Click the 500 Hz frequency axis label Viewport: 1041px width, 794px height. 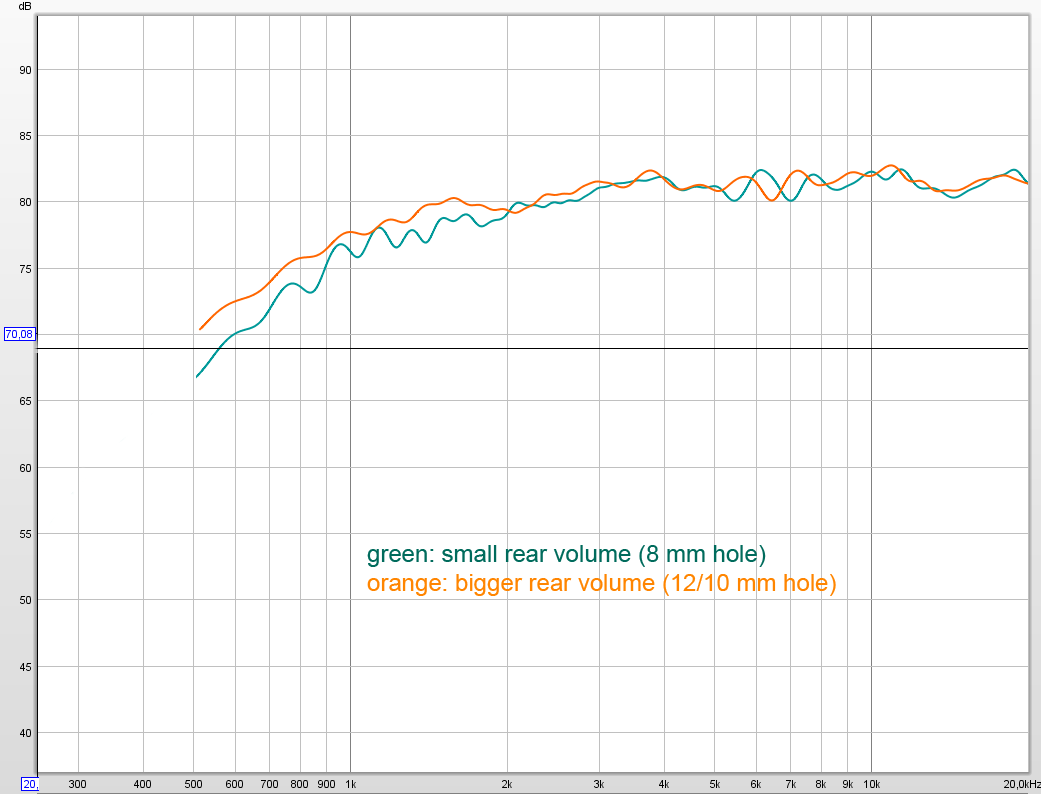193,784
